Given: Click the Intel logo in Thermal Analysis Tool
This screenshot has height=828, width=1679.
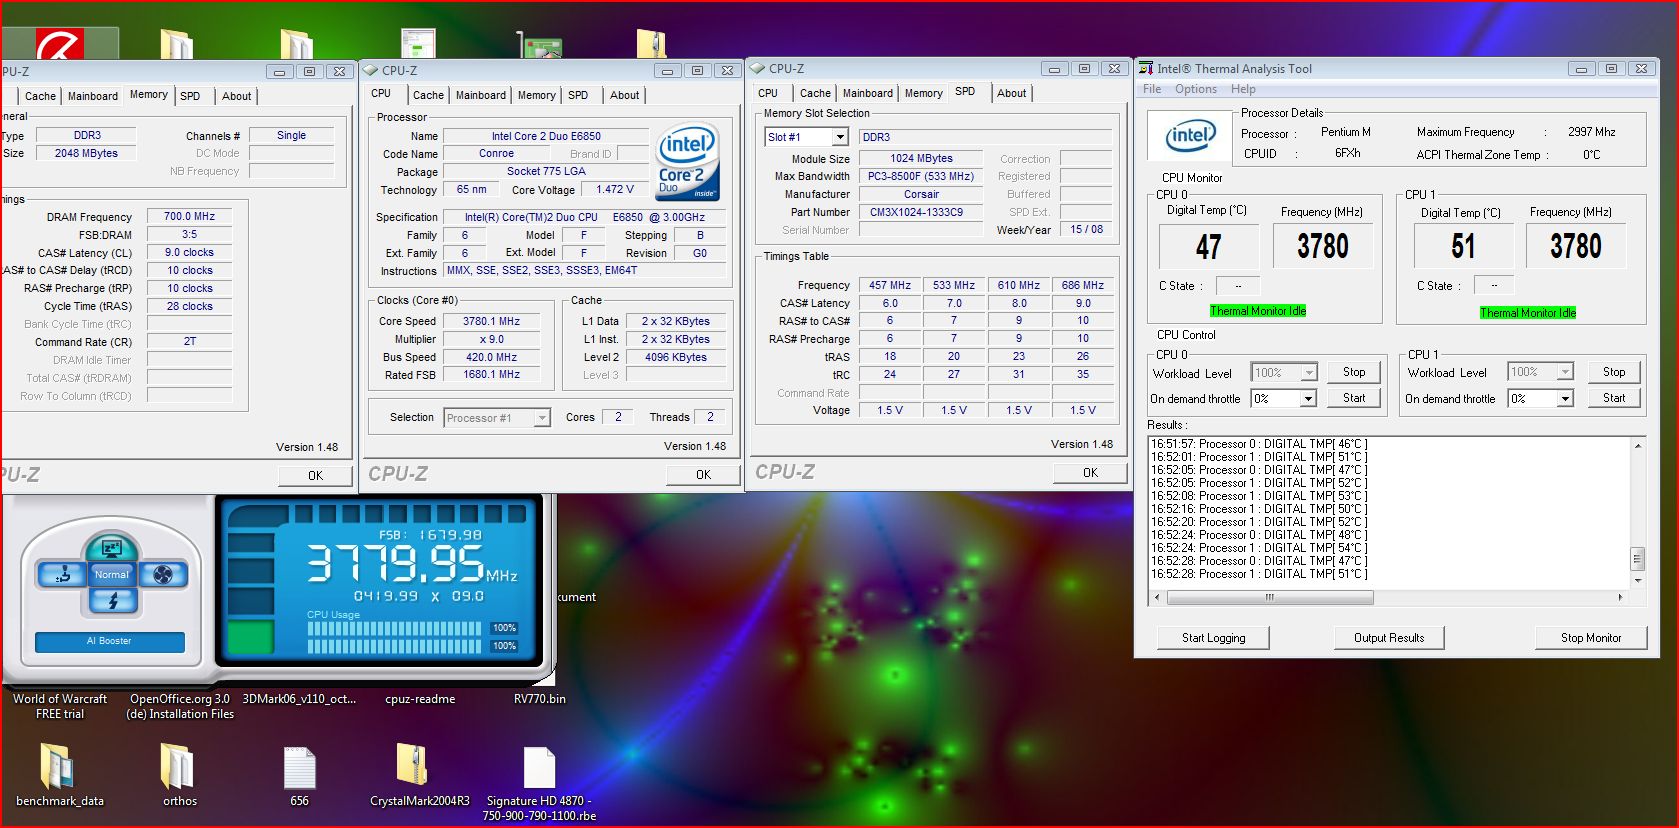Looking at the screenshot, I should pos(1190,137).
